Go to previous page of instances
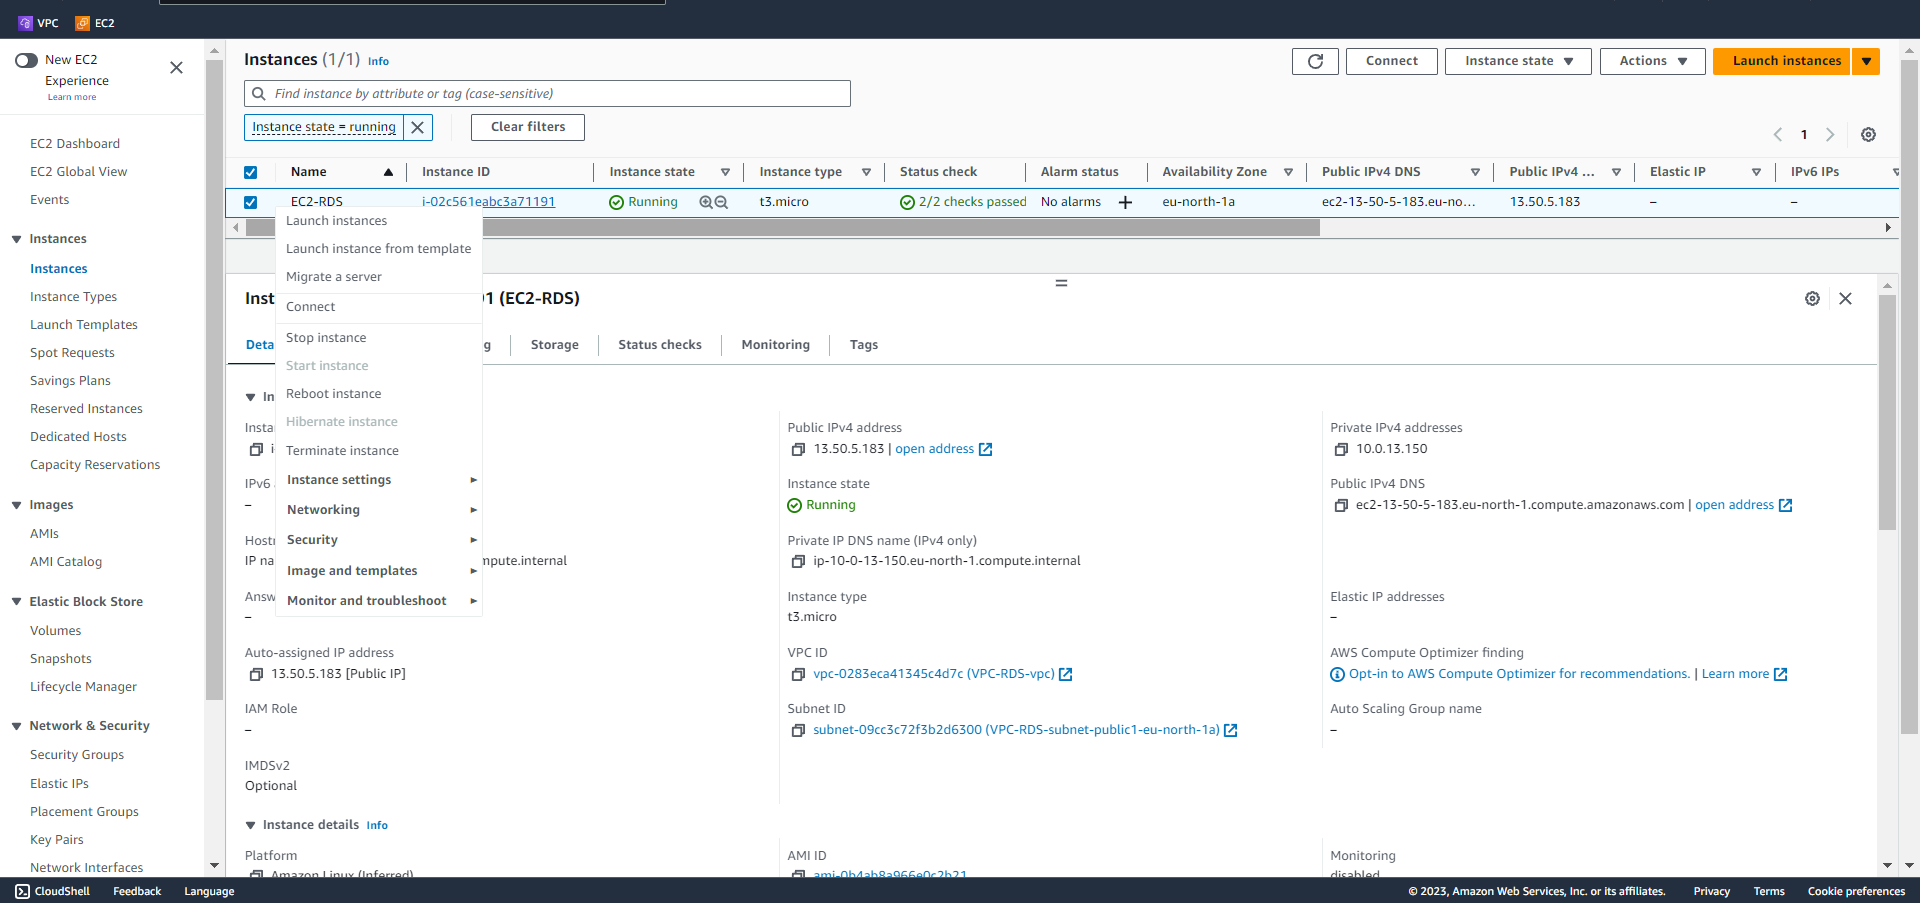 1778,134
